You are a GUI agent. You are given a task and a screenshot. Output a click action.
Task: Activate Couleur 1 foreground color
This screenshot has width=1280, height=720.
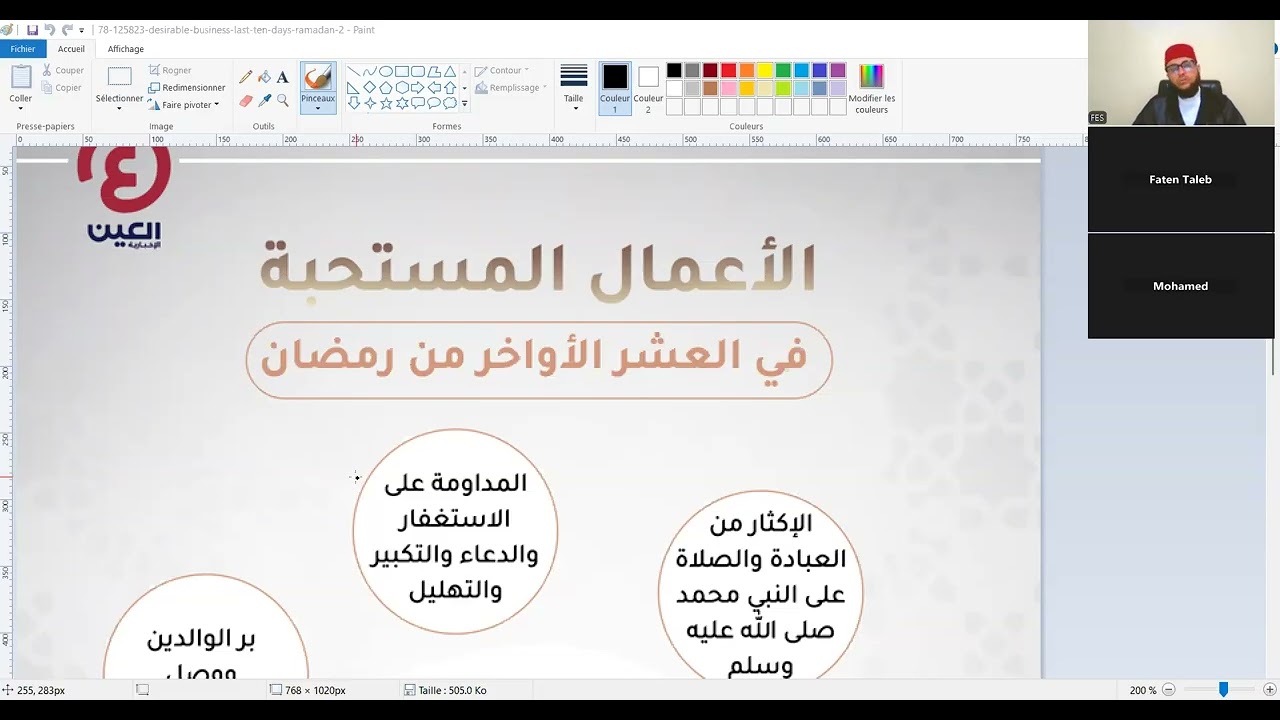615,88
